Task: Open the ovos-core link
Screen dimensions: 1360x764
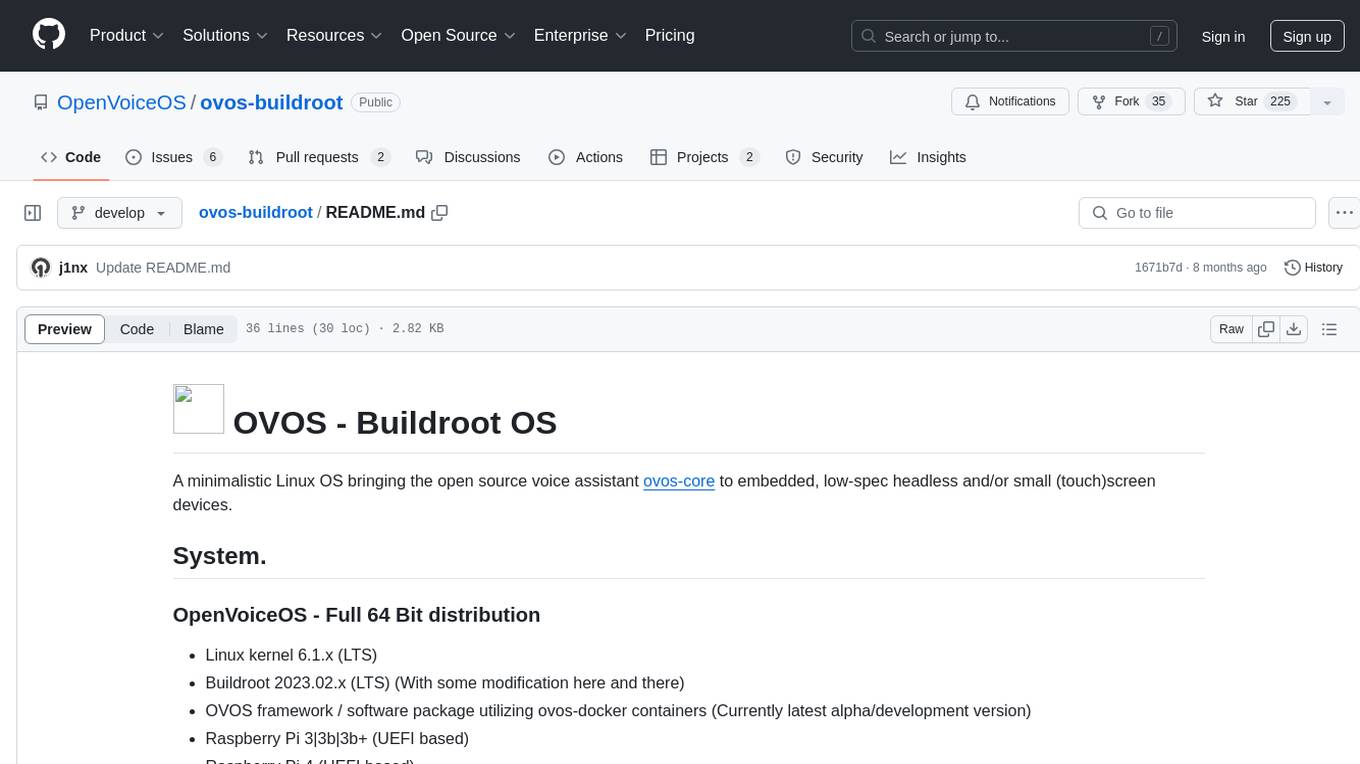Action: pos(679,481)
